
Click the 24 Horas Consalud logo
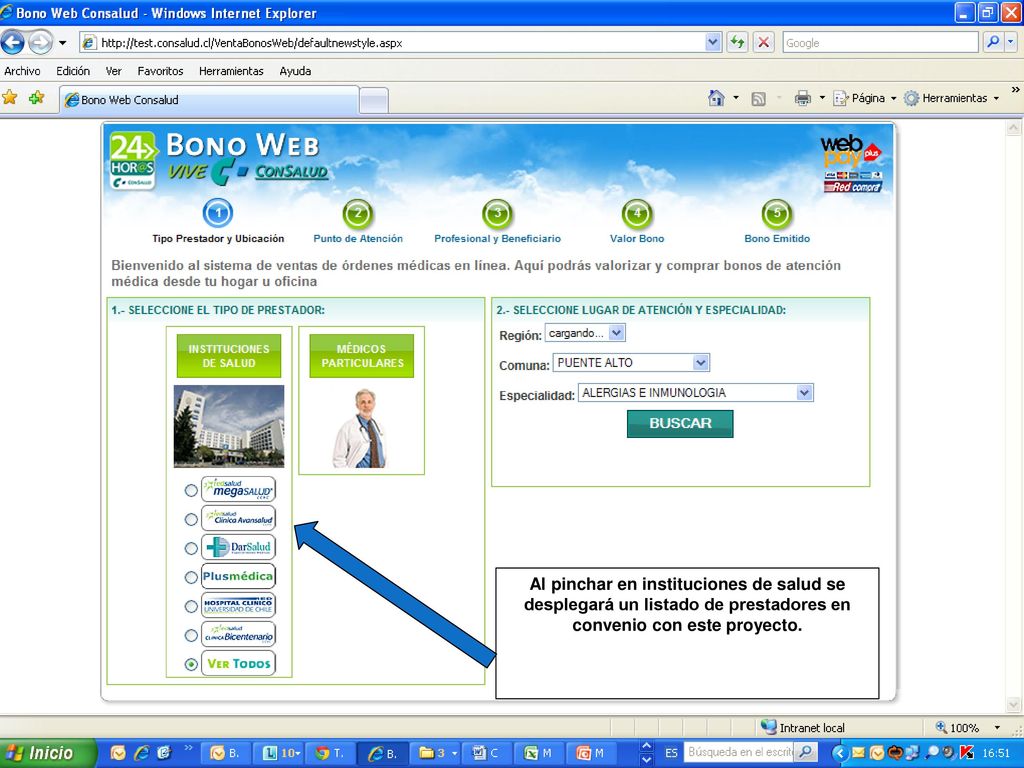pos(133,161)
